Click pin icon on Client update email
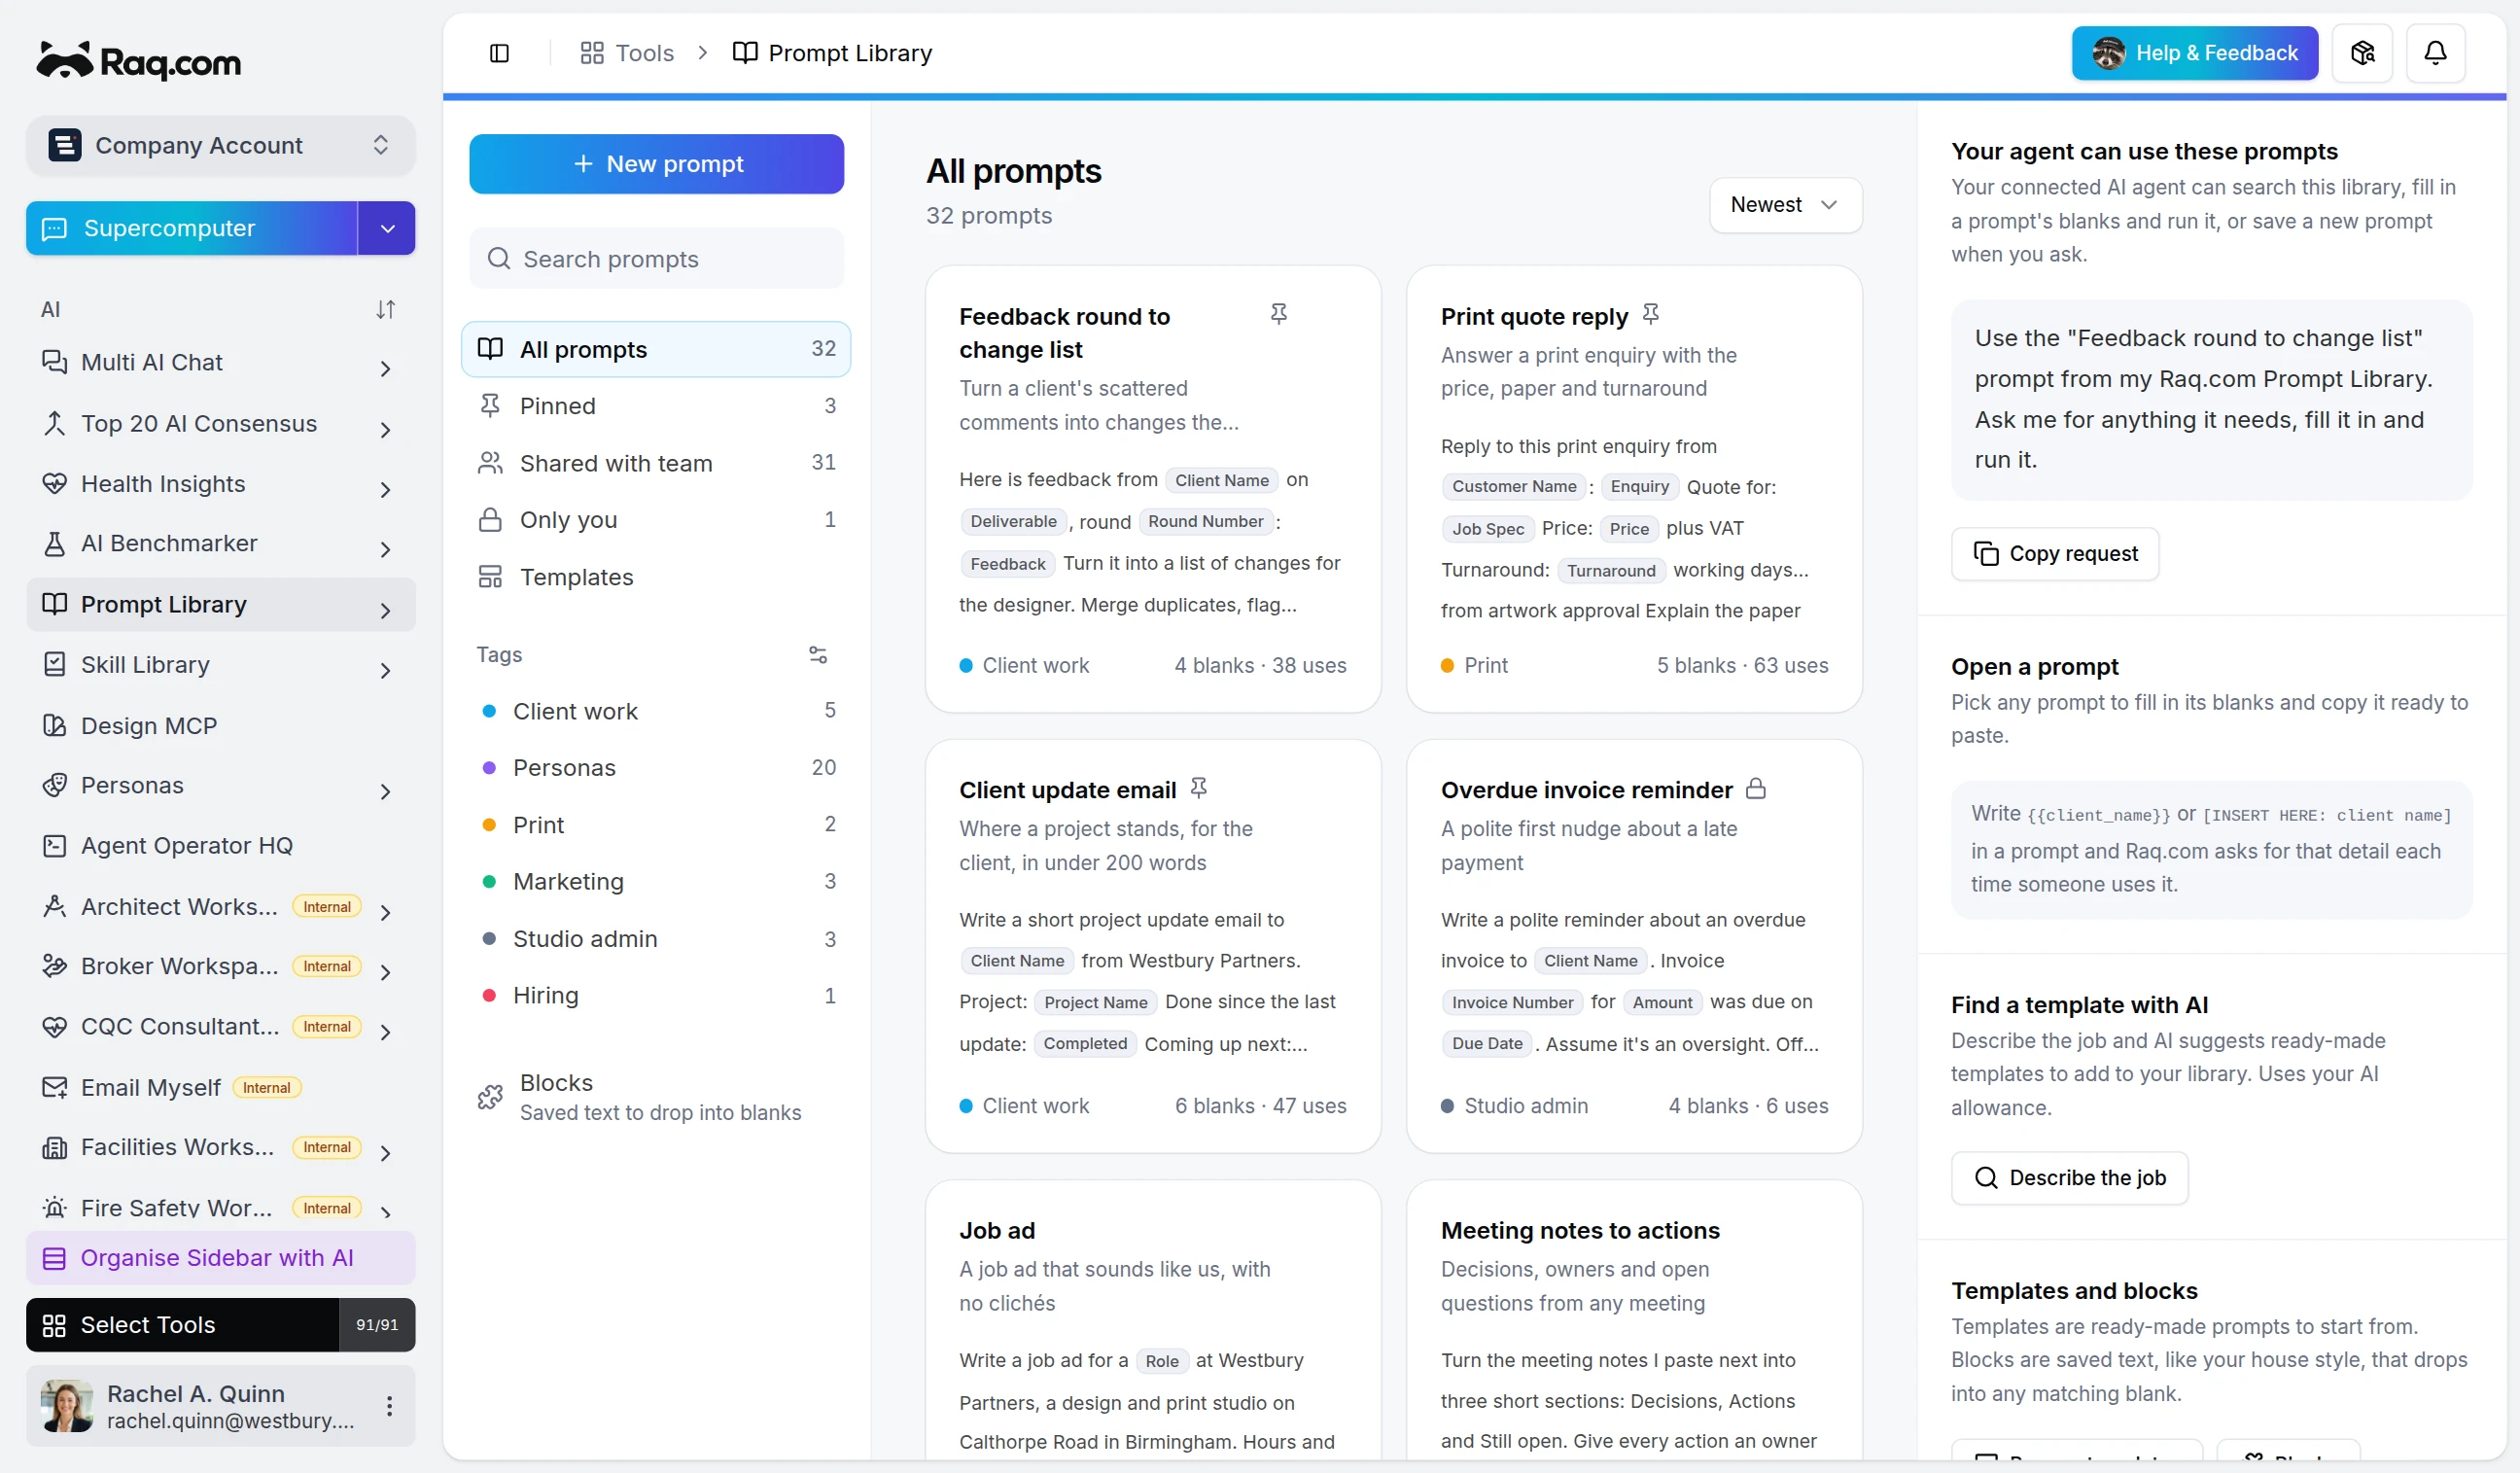Image resolution: width=2520 pixels, height=1473 pixels. (1199, 789)
